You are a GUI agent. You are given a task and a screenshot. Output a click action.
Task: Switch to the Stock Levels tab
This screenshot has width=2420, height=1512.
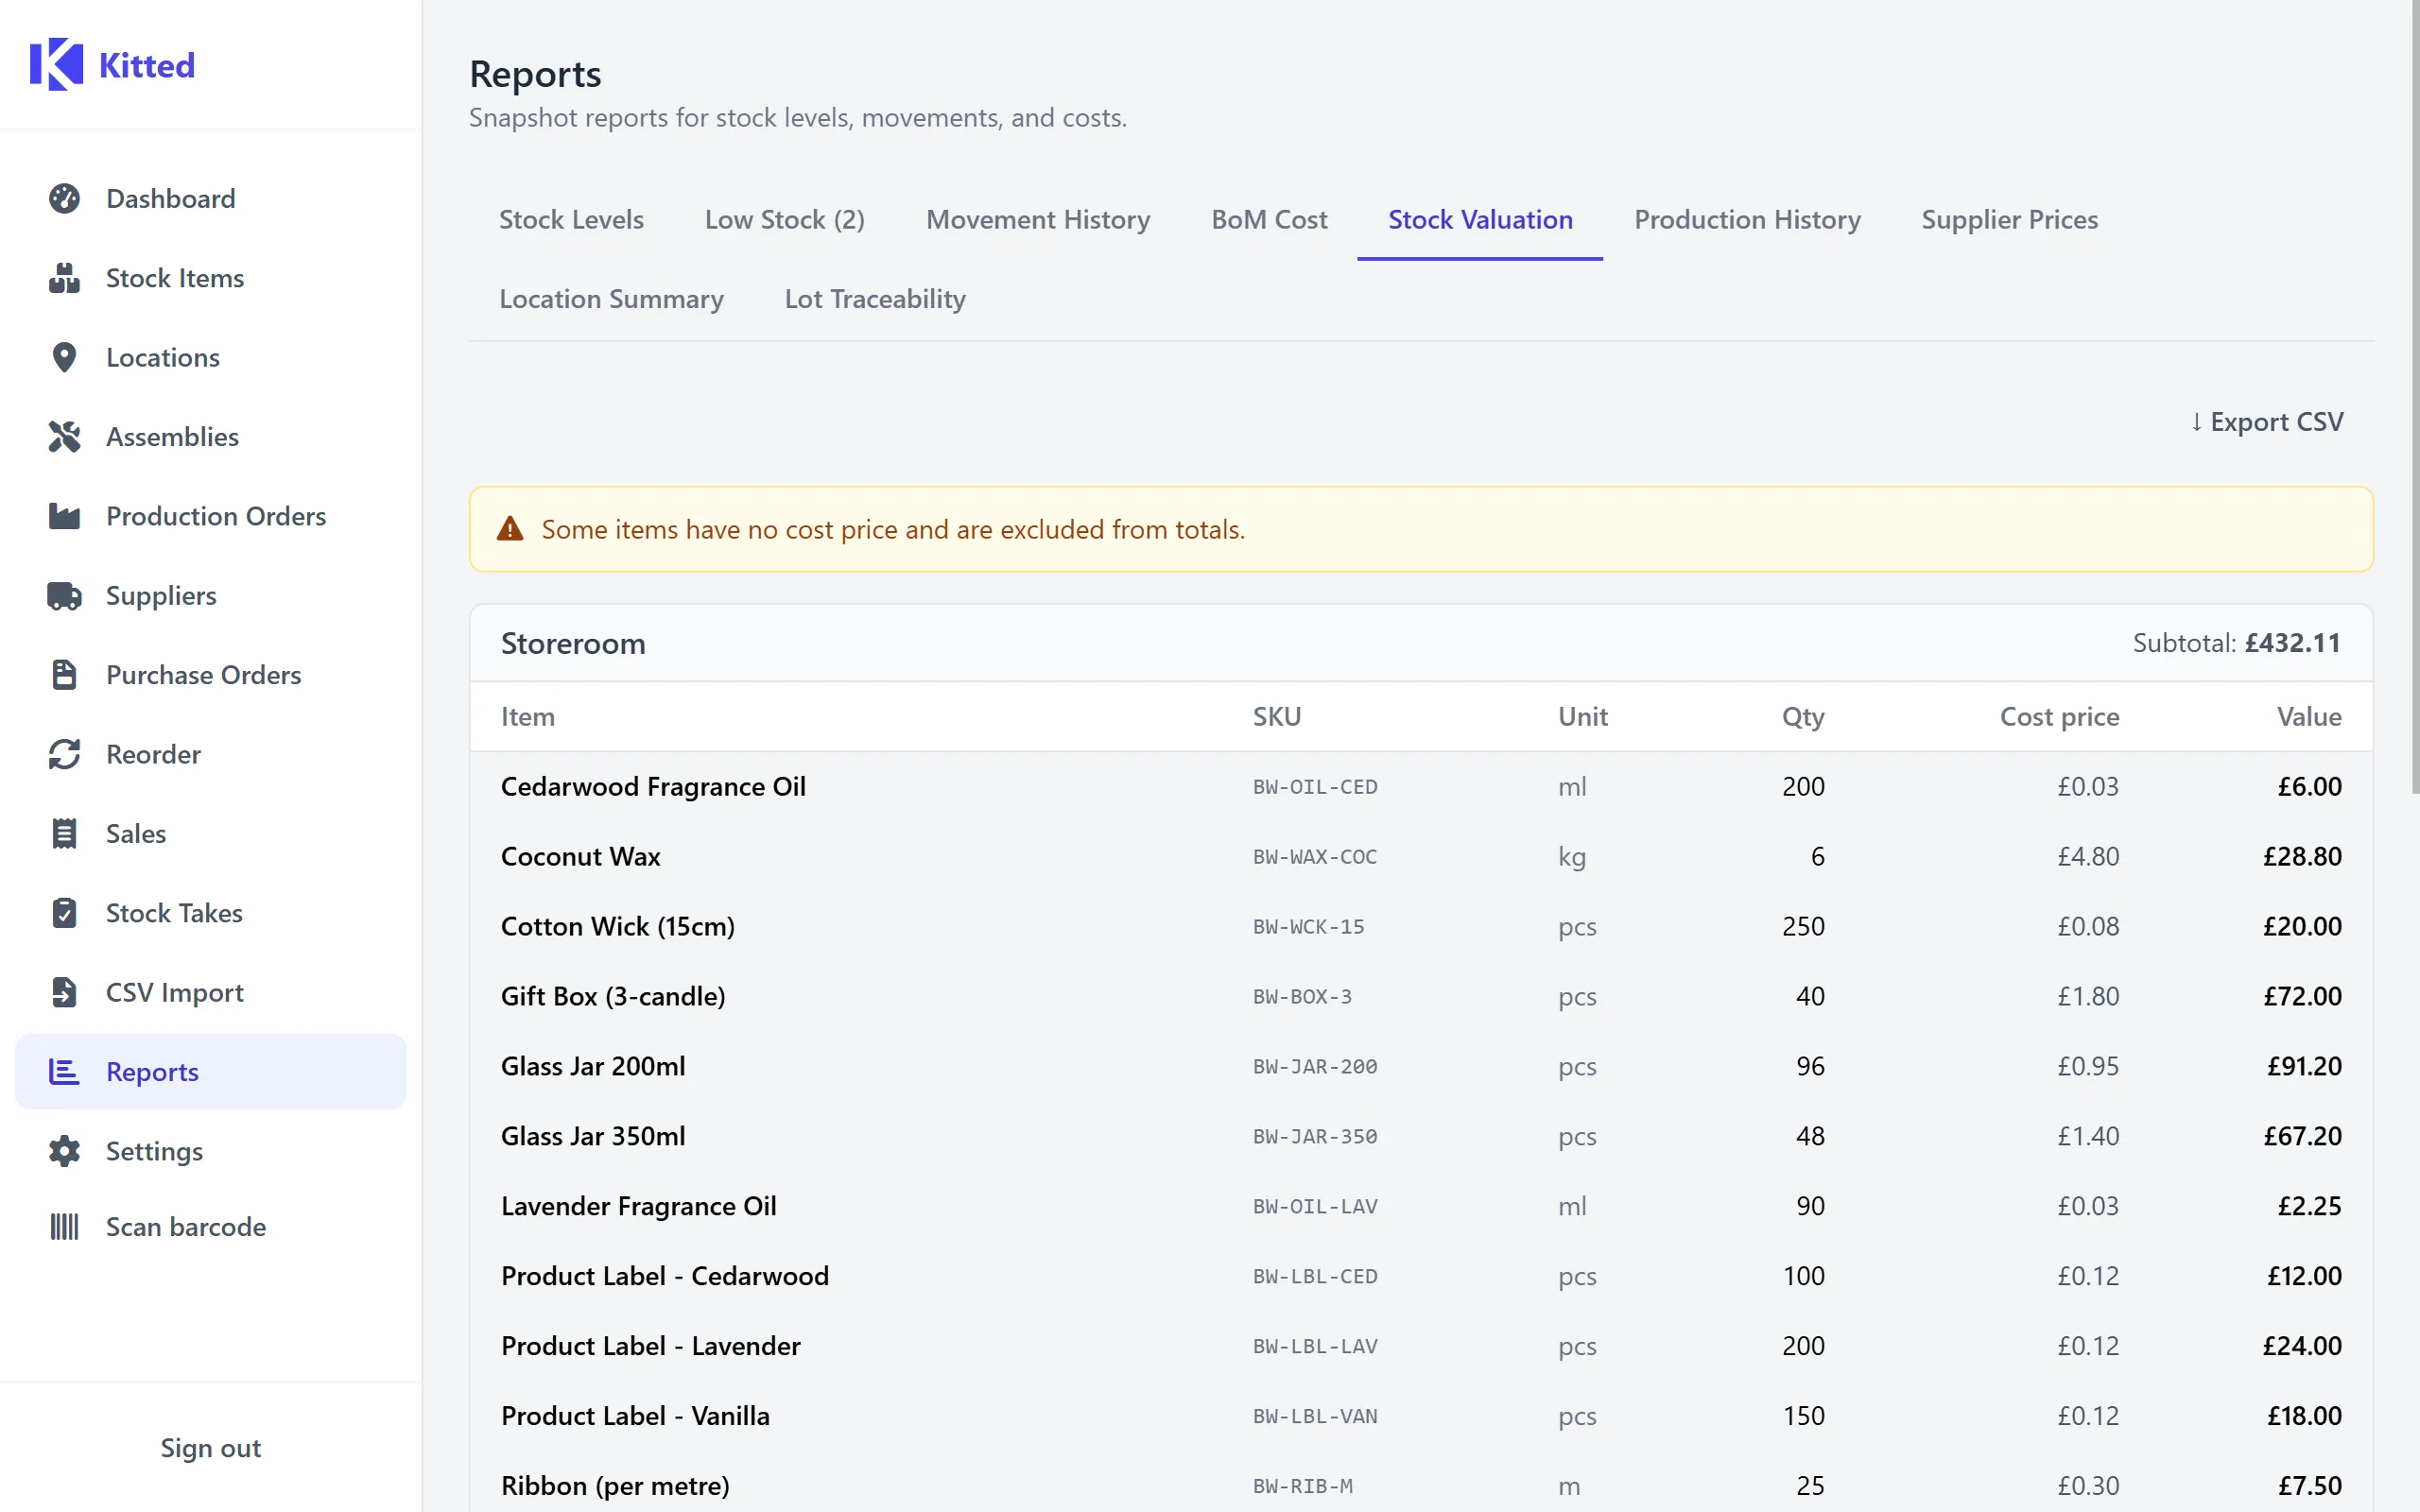click(x=571, y=220)
